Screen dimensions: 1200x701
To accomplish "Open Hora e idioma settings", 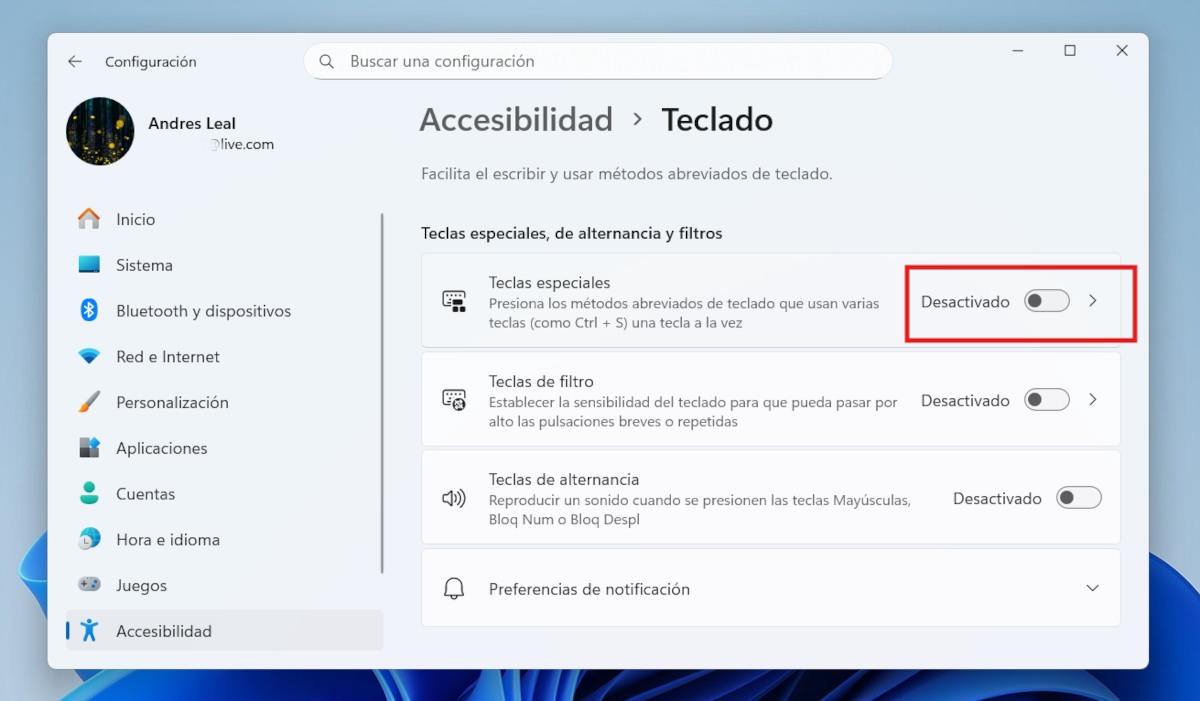I will 167,540.
